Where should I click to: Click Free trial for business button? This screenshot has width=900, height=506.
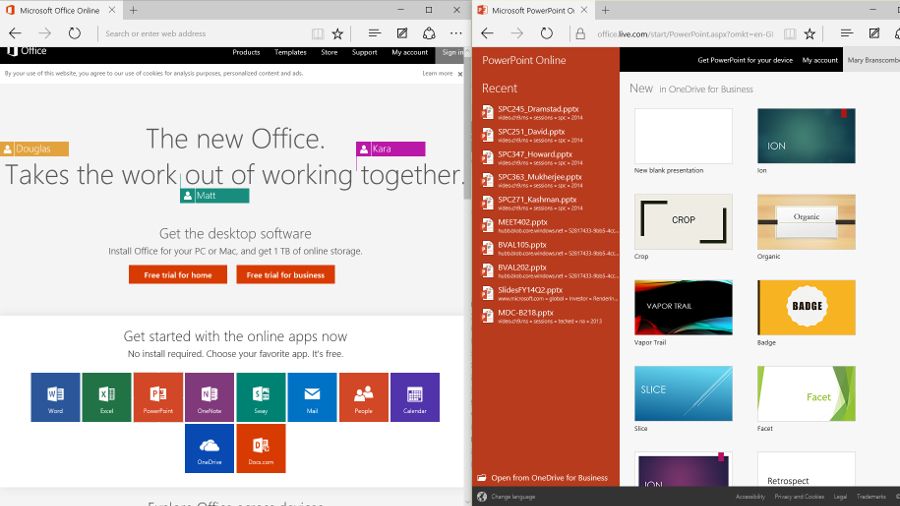click(x=286, y=275)
